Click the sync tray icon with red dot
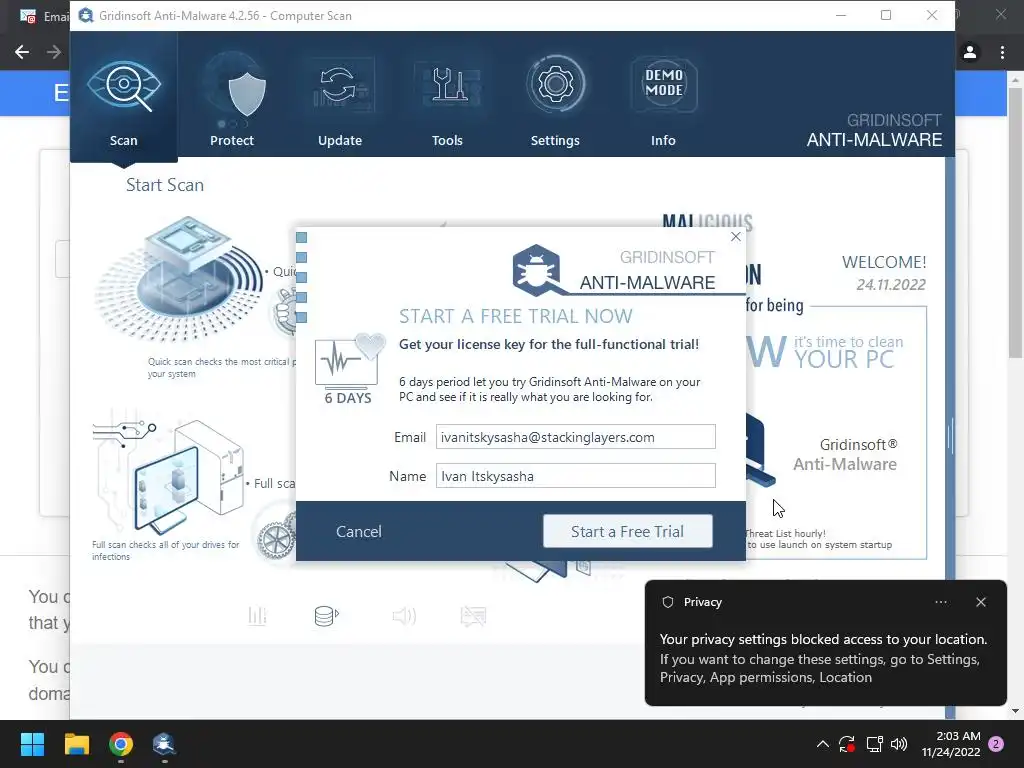 click(x=847, y=744)
